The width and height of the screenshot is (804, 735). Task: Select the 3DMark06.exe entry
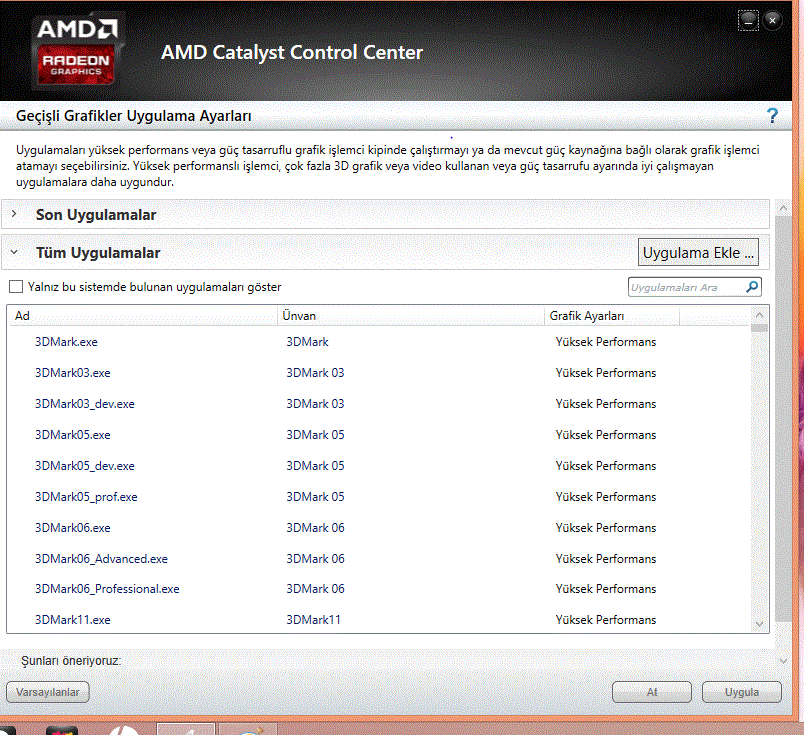pyautogui.click(x=72, y=528)
